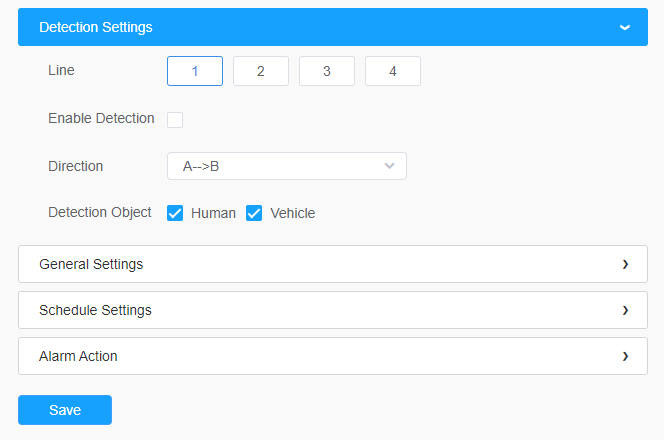Screen dimensions: 664x440
Task: Click the Human label text
Action: (213, 213)
